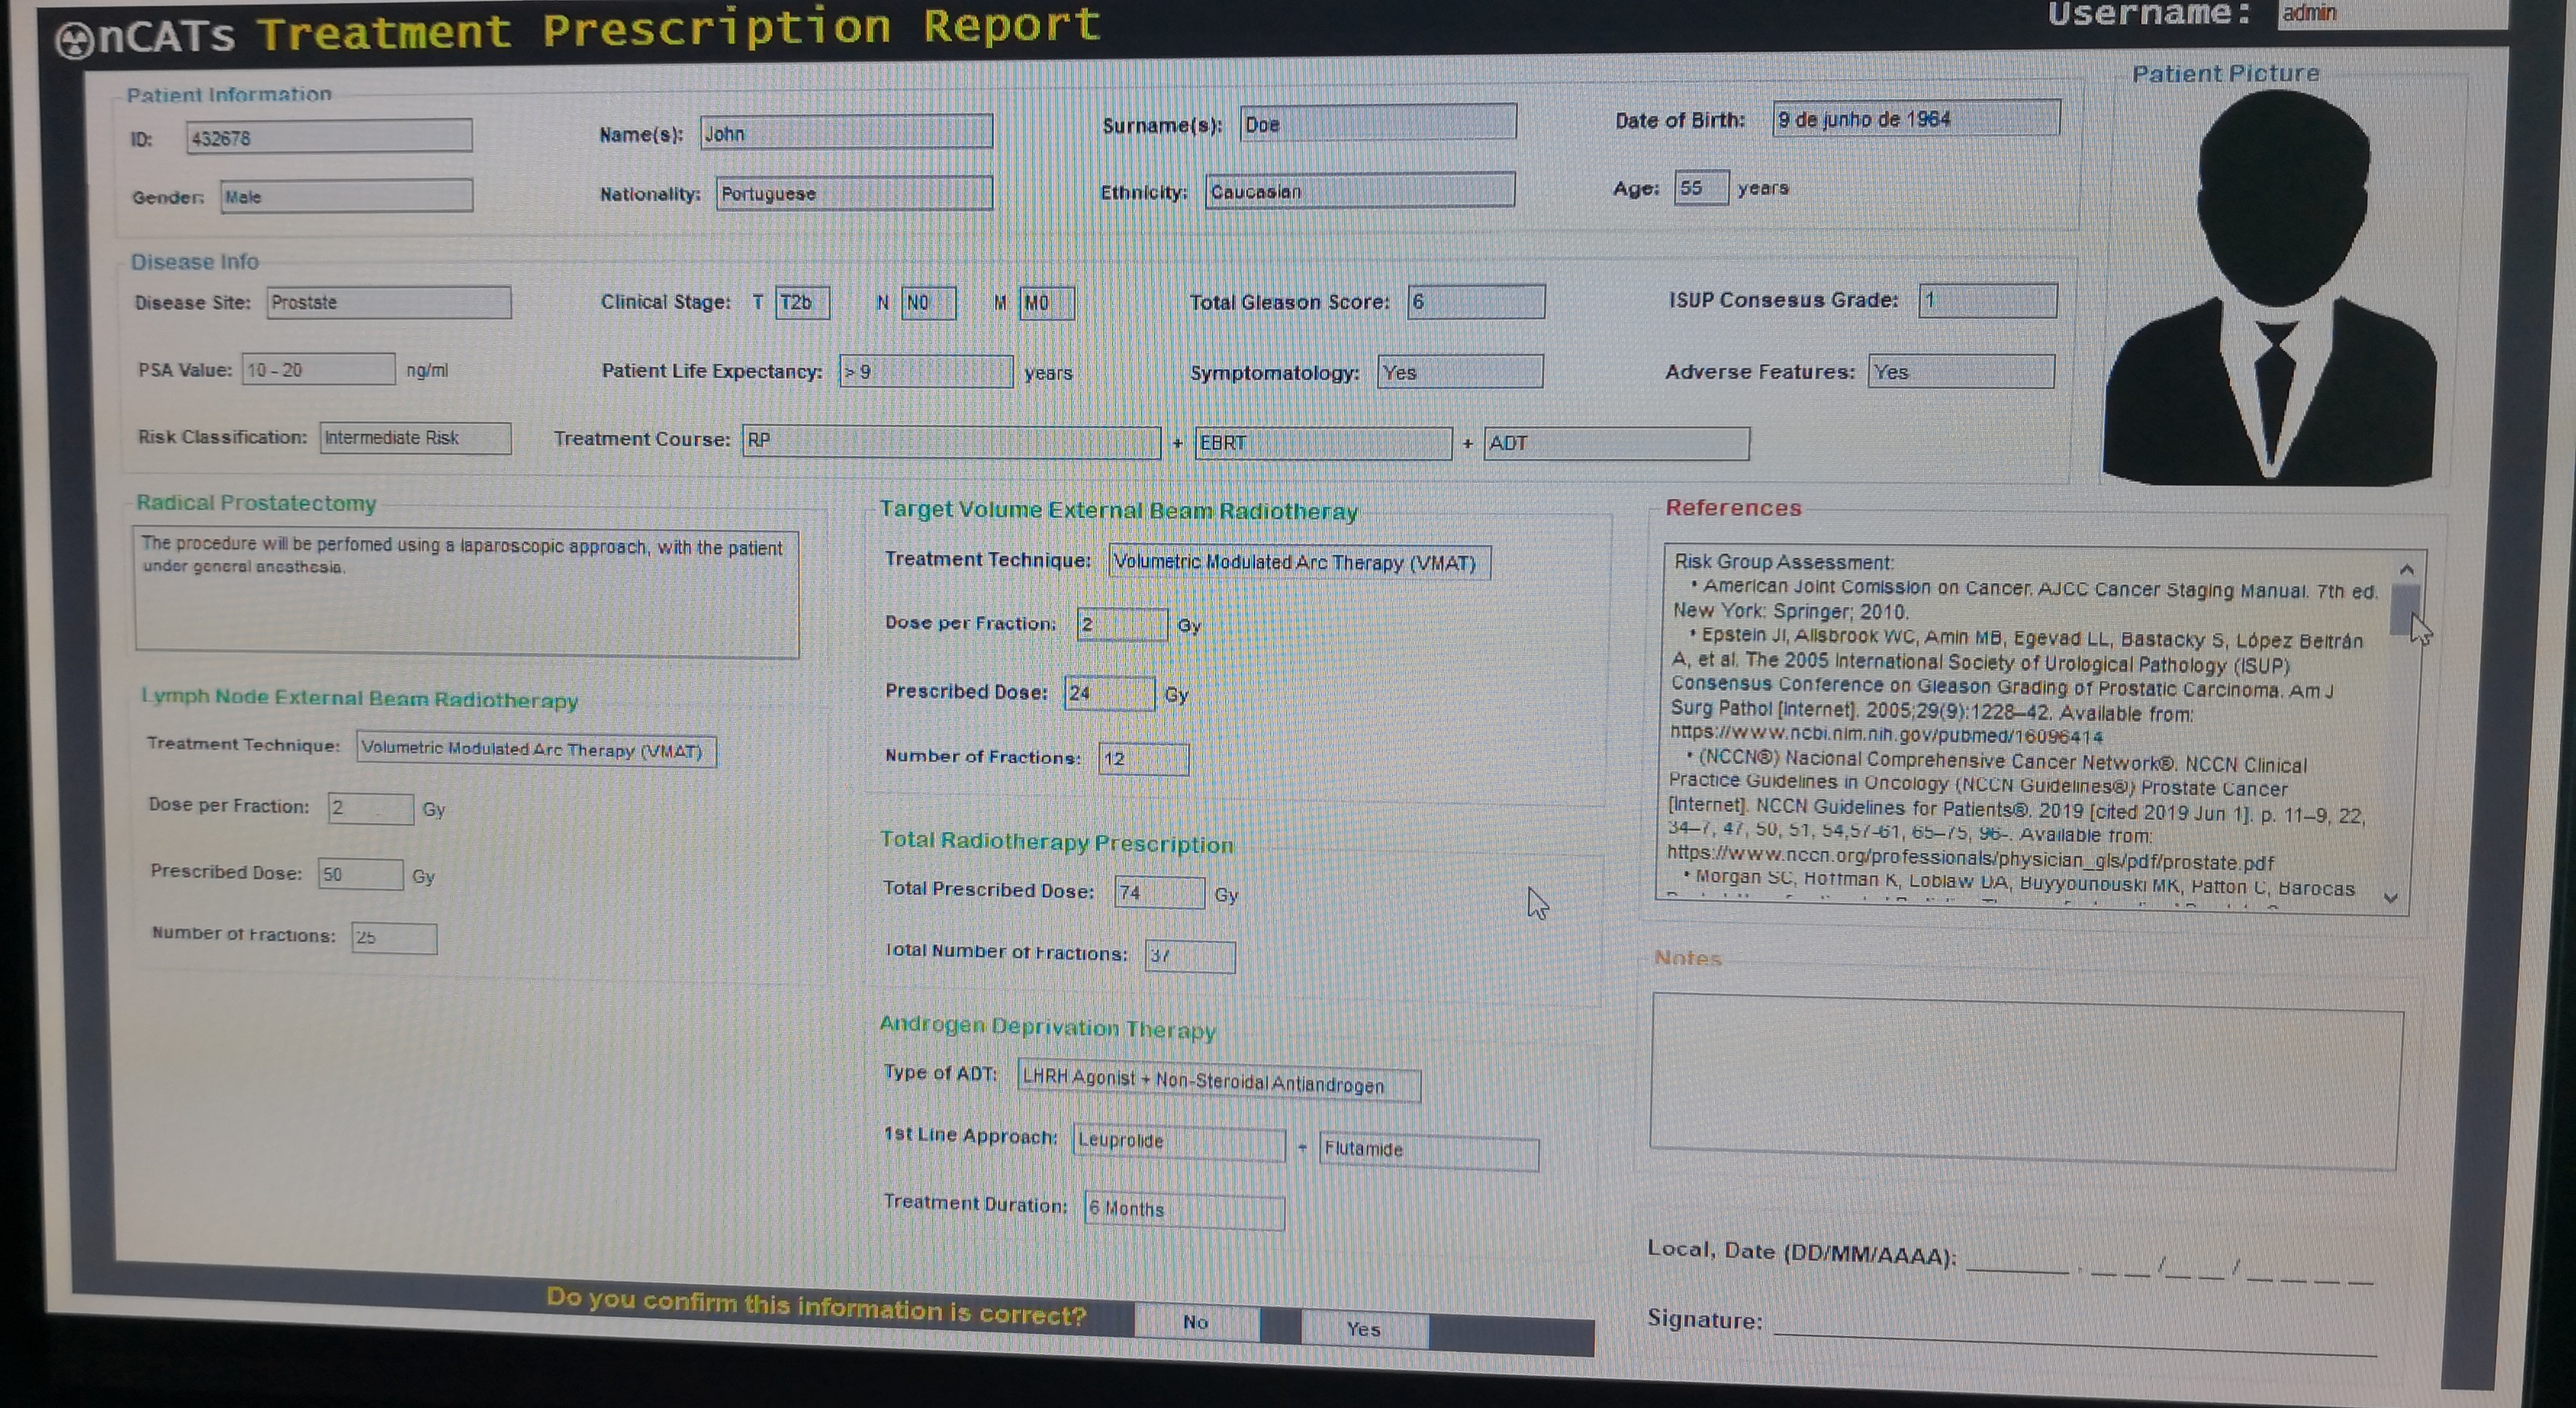
Task: Click the ISUP Consensus Grade field
Action: pos(1987,300)
